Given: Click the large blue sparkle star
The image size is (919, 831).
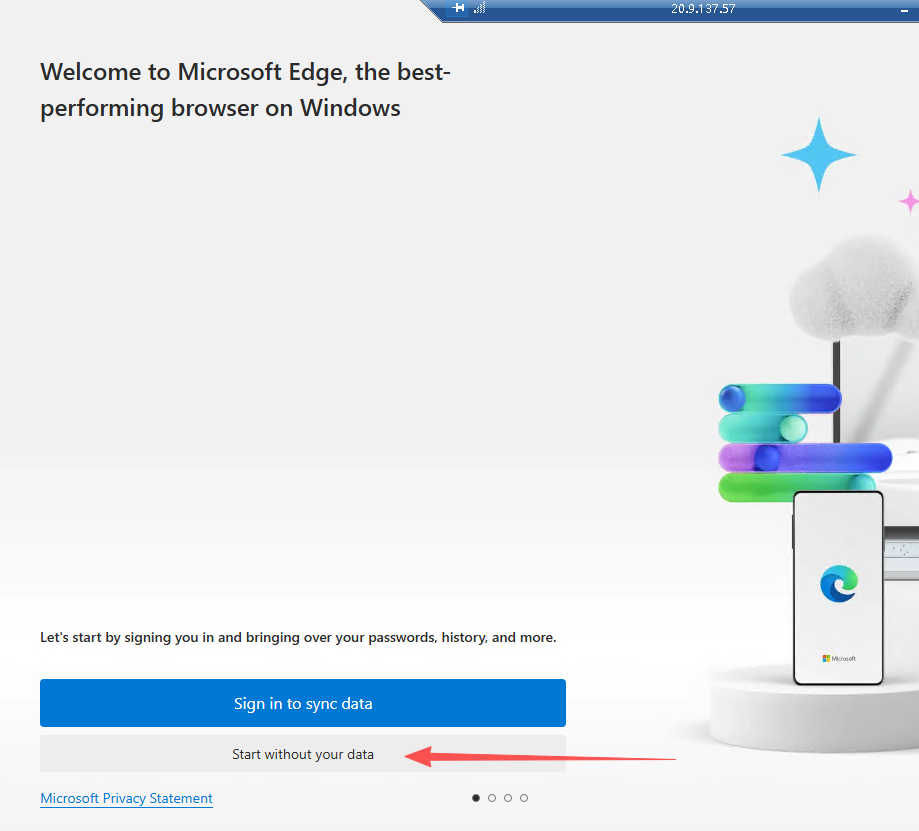Looking at the screenshot, I should 818,155.
